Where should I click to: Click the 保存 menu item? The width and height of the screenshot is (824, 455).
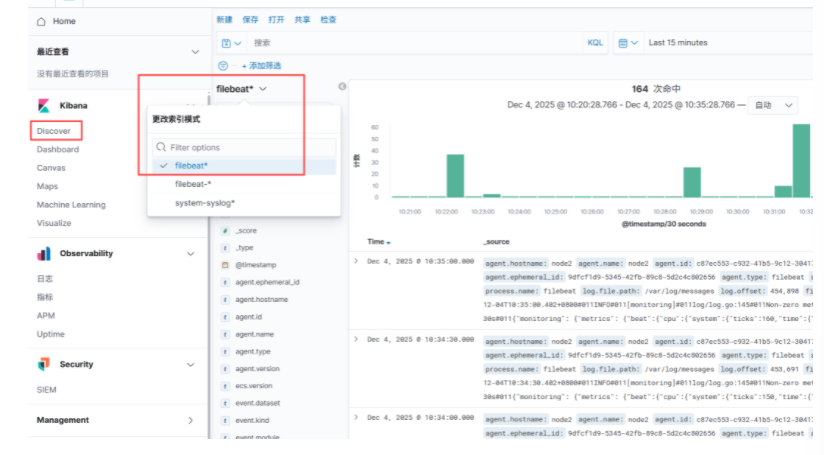(250, 19)
